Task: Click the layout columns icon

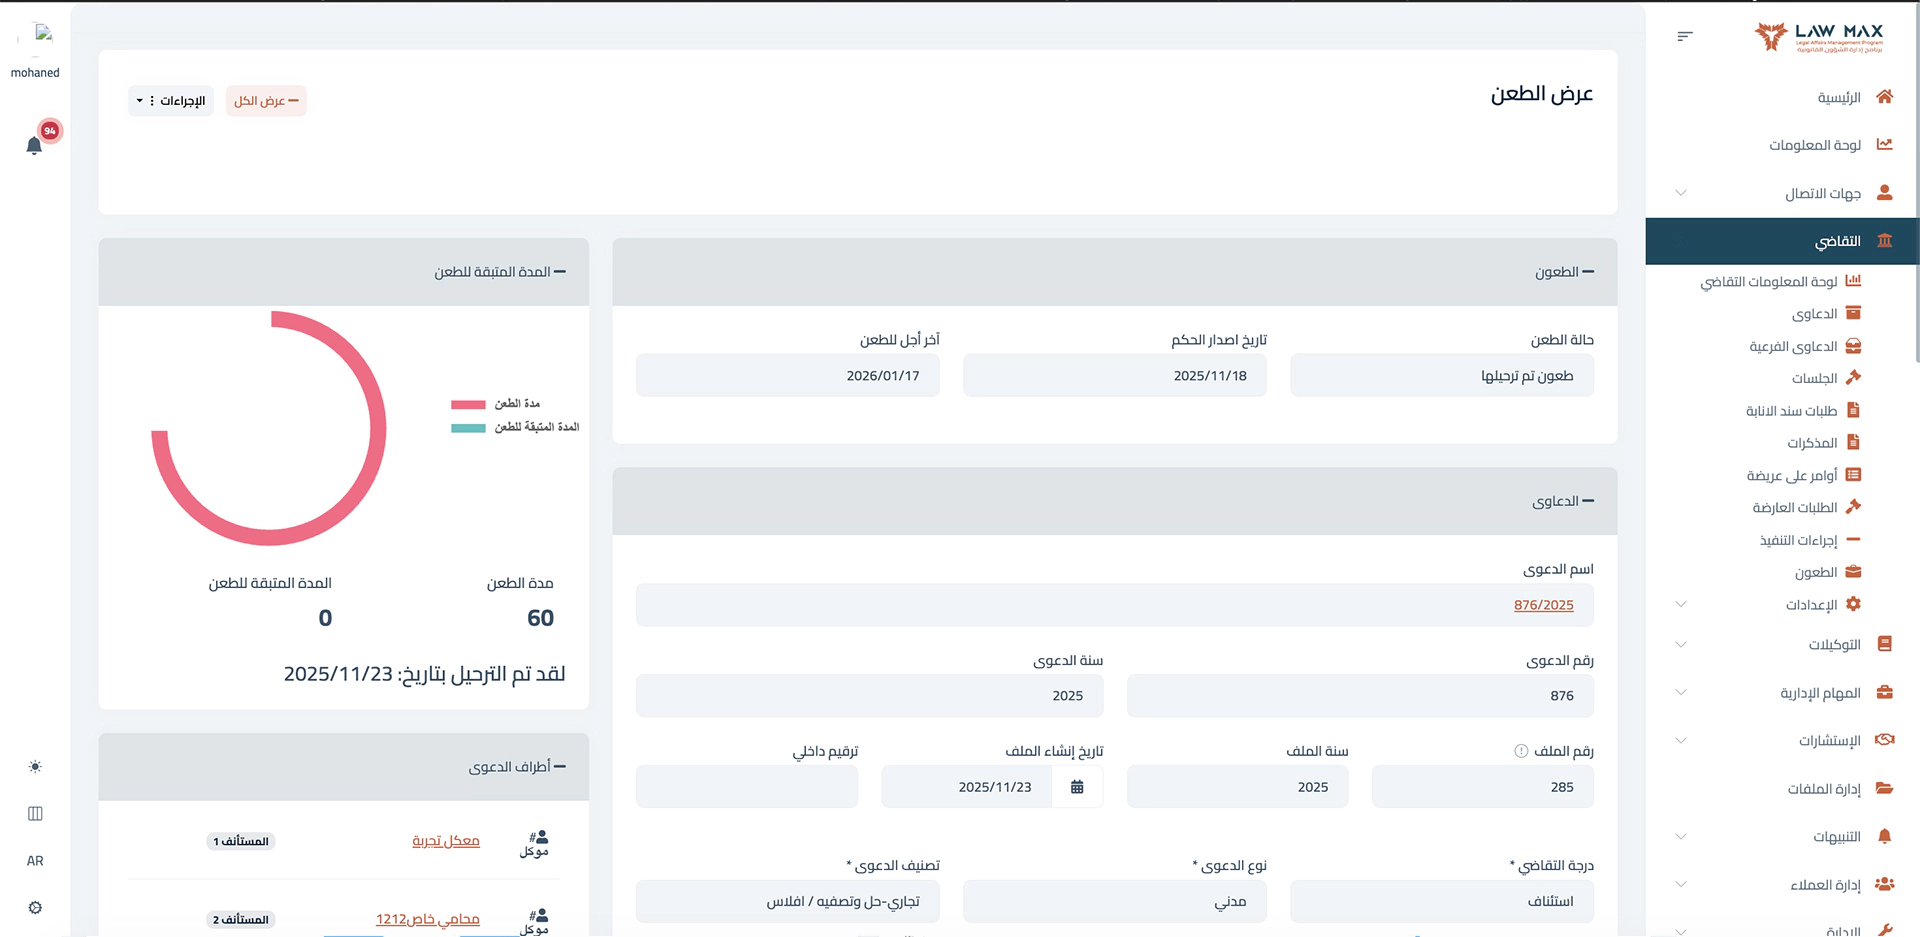Action: click(x=35, y=814)
